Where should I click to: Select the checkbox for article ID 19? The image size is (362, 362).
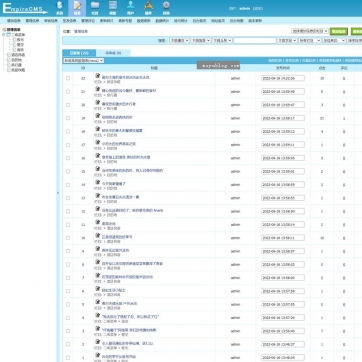pyautogui.click(x=68, y=118)
